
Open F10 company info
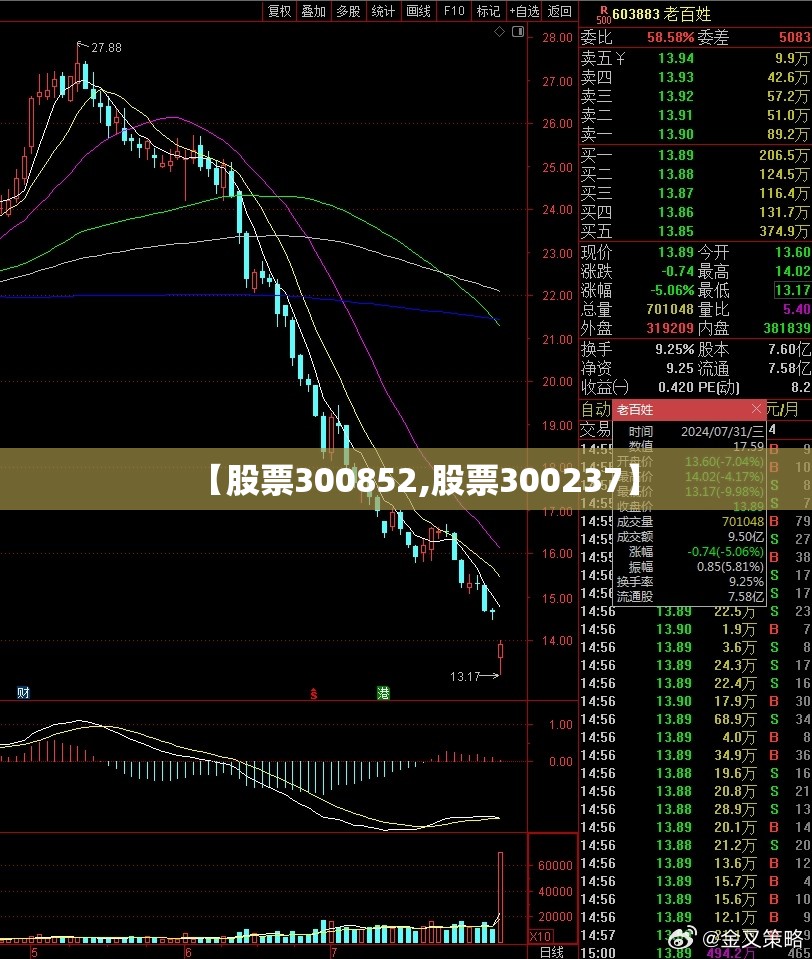point(454,11)
